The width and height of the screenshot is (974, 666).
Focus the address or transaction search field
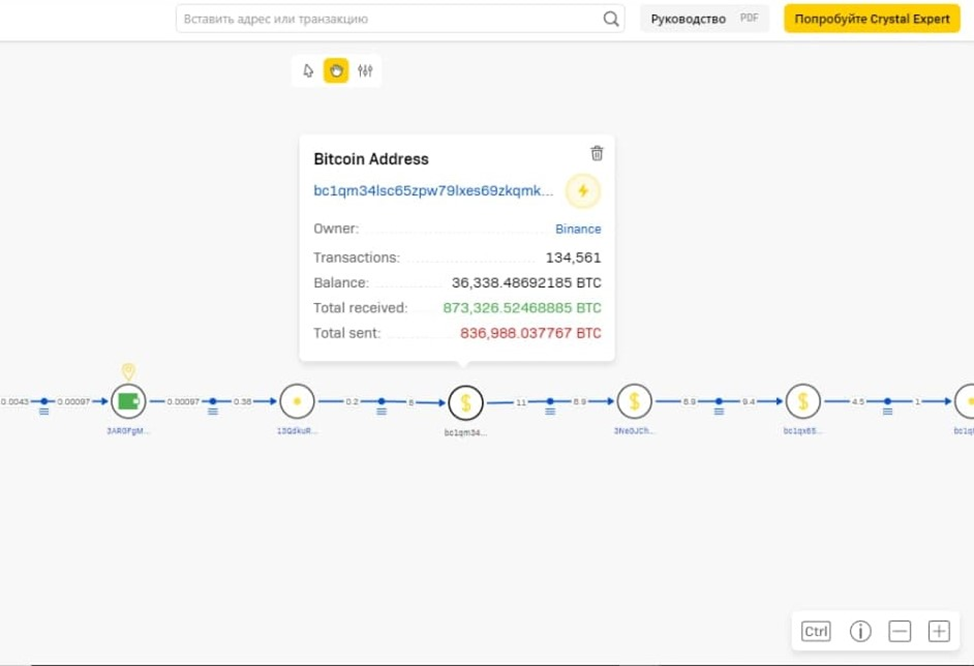400,19
